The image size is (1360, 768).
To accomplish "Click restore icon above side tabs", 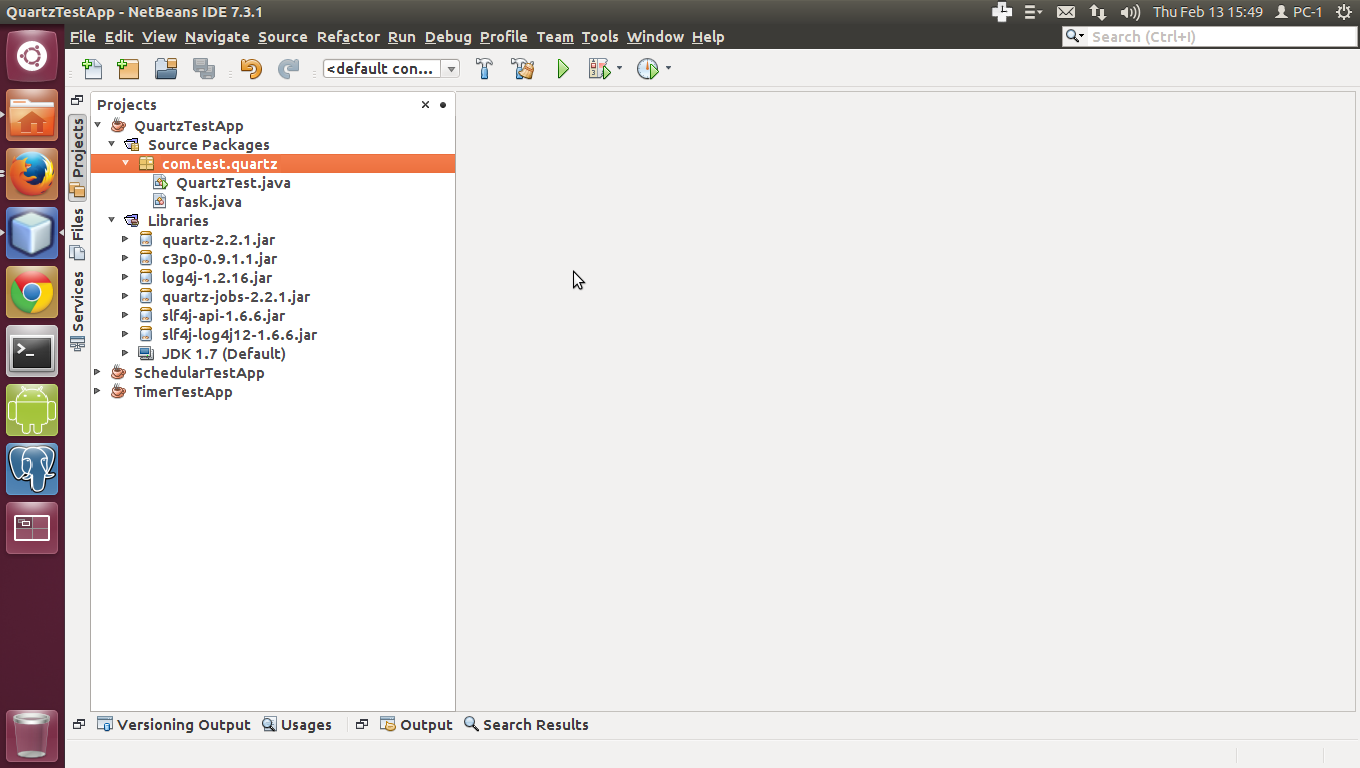I will pyautogui.click(x=77, y=100).
